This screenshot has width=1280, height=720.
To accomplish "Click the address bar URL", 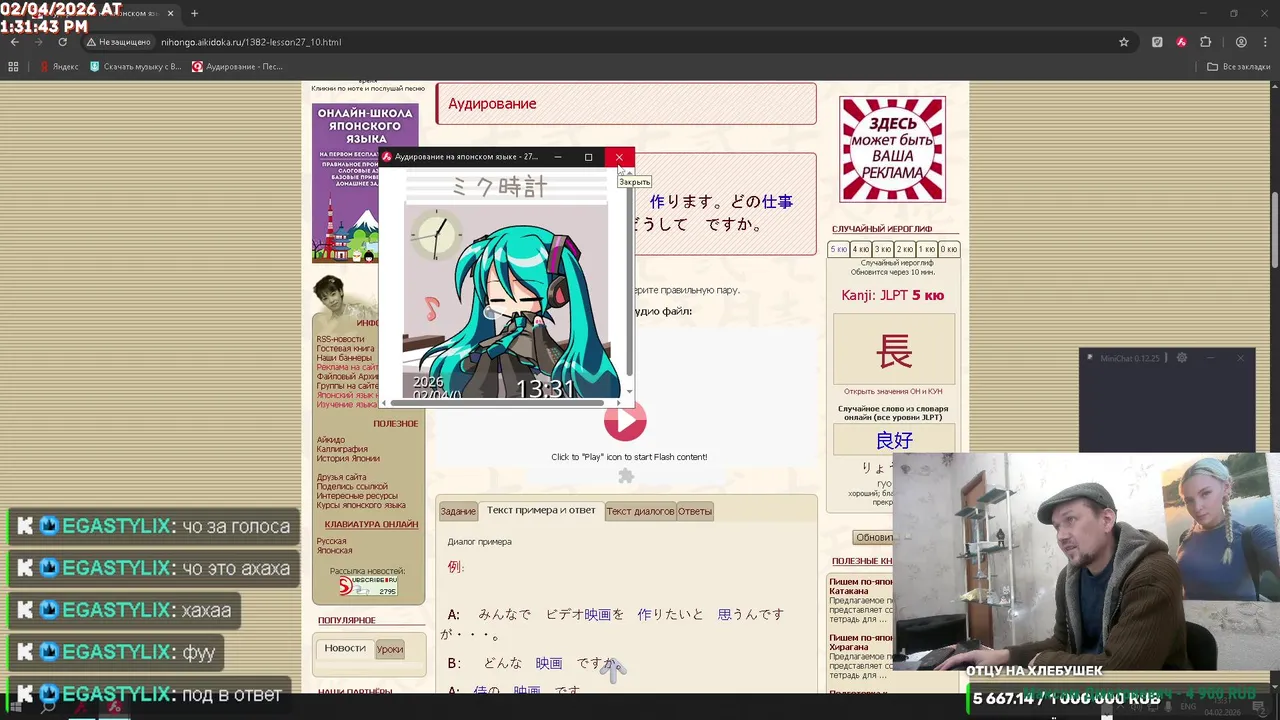I will [x=251, y=42].
